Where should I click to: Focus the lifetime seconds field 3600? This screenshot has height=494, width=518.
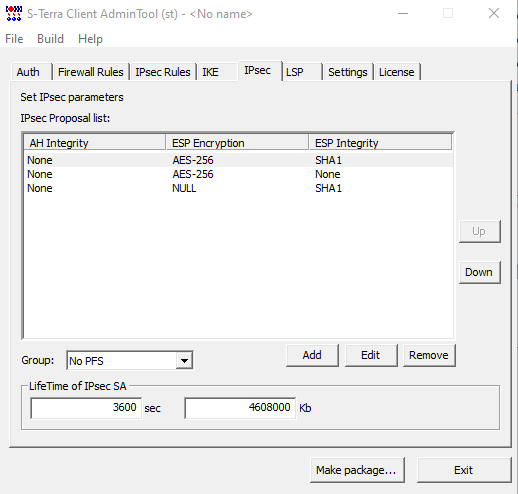pyautogui.click(x=86, y=408)
